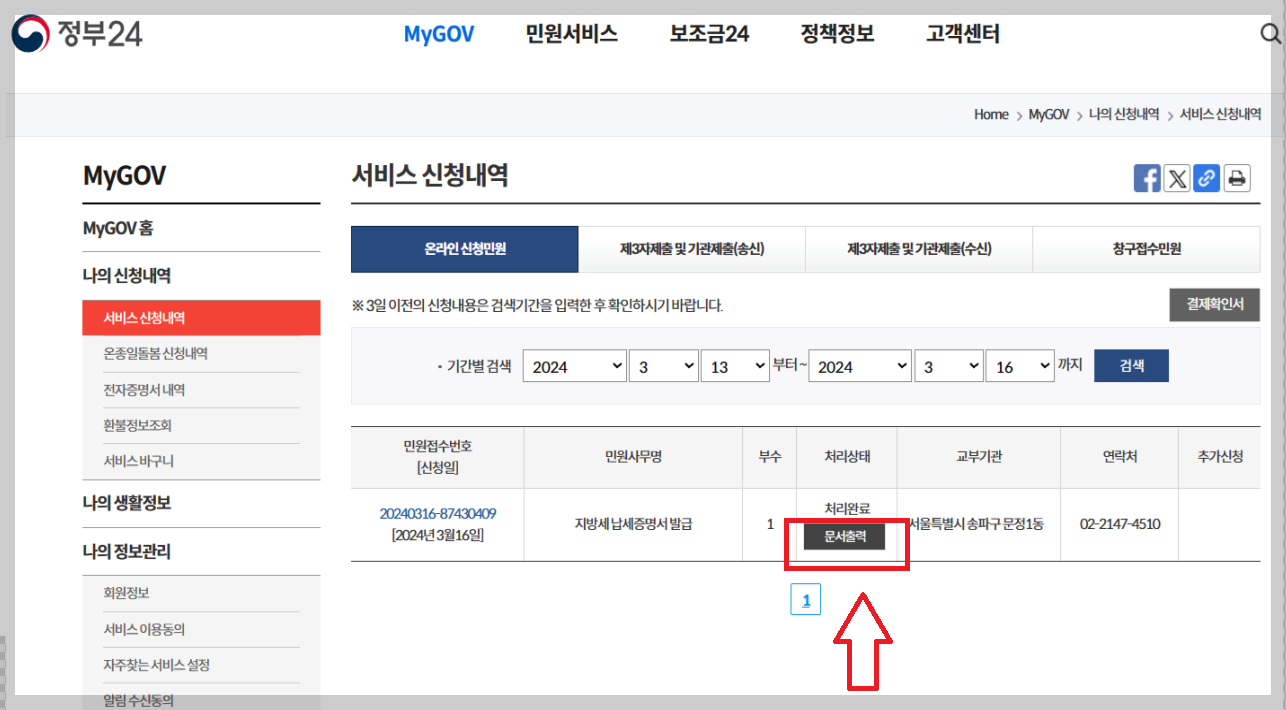This screenshot has height=710, width=1286.
Task: Switch to the 청구접수민원 tab
Action: (x=1146, y=249)
